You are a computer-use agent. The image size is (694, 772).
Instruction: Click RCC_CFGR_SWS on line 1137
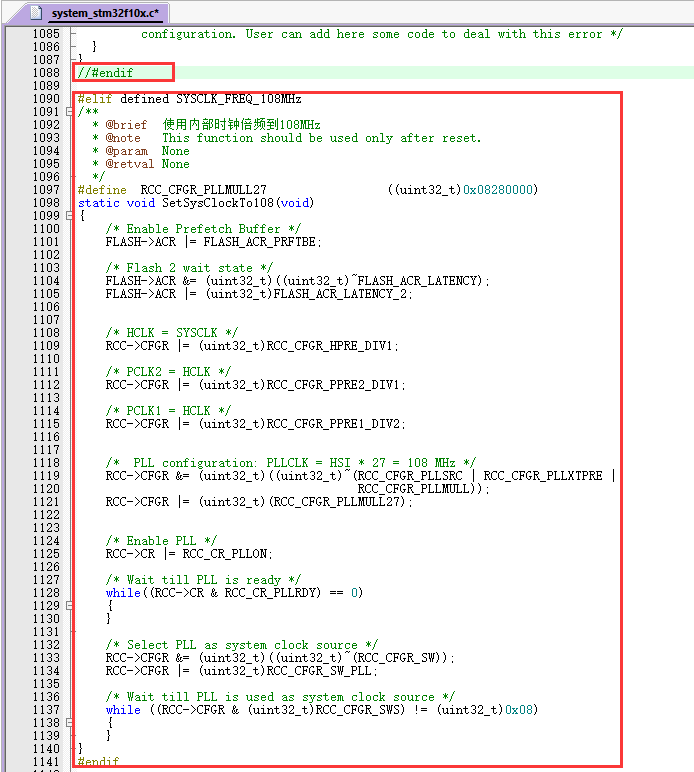point(358,710)
